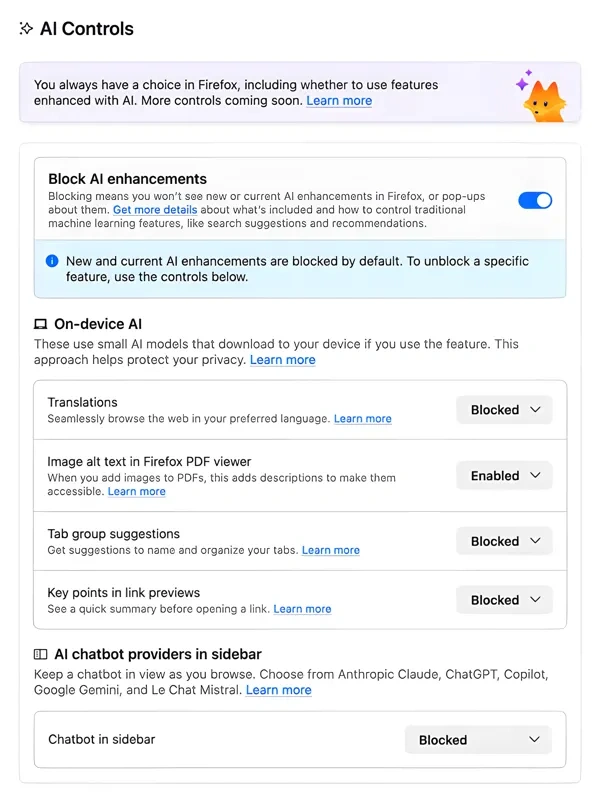Disable the Block AI enhancements toggle
This screenshot has width=603, height=800.
click(x=535, y=200)
